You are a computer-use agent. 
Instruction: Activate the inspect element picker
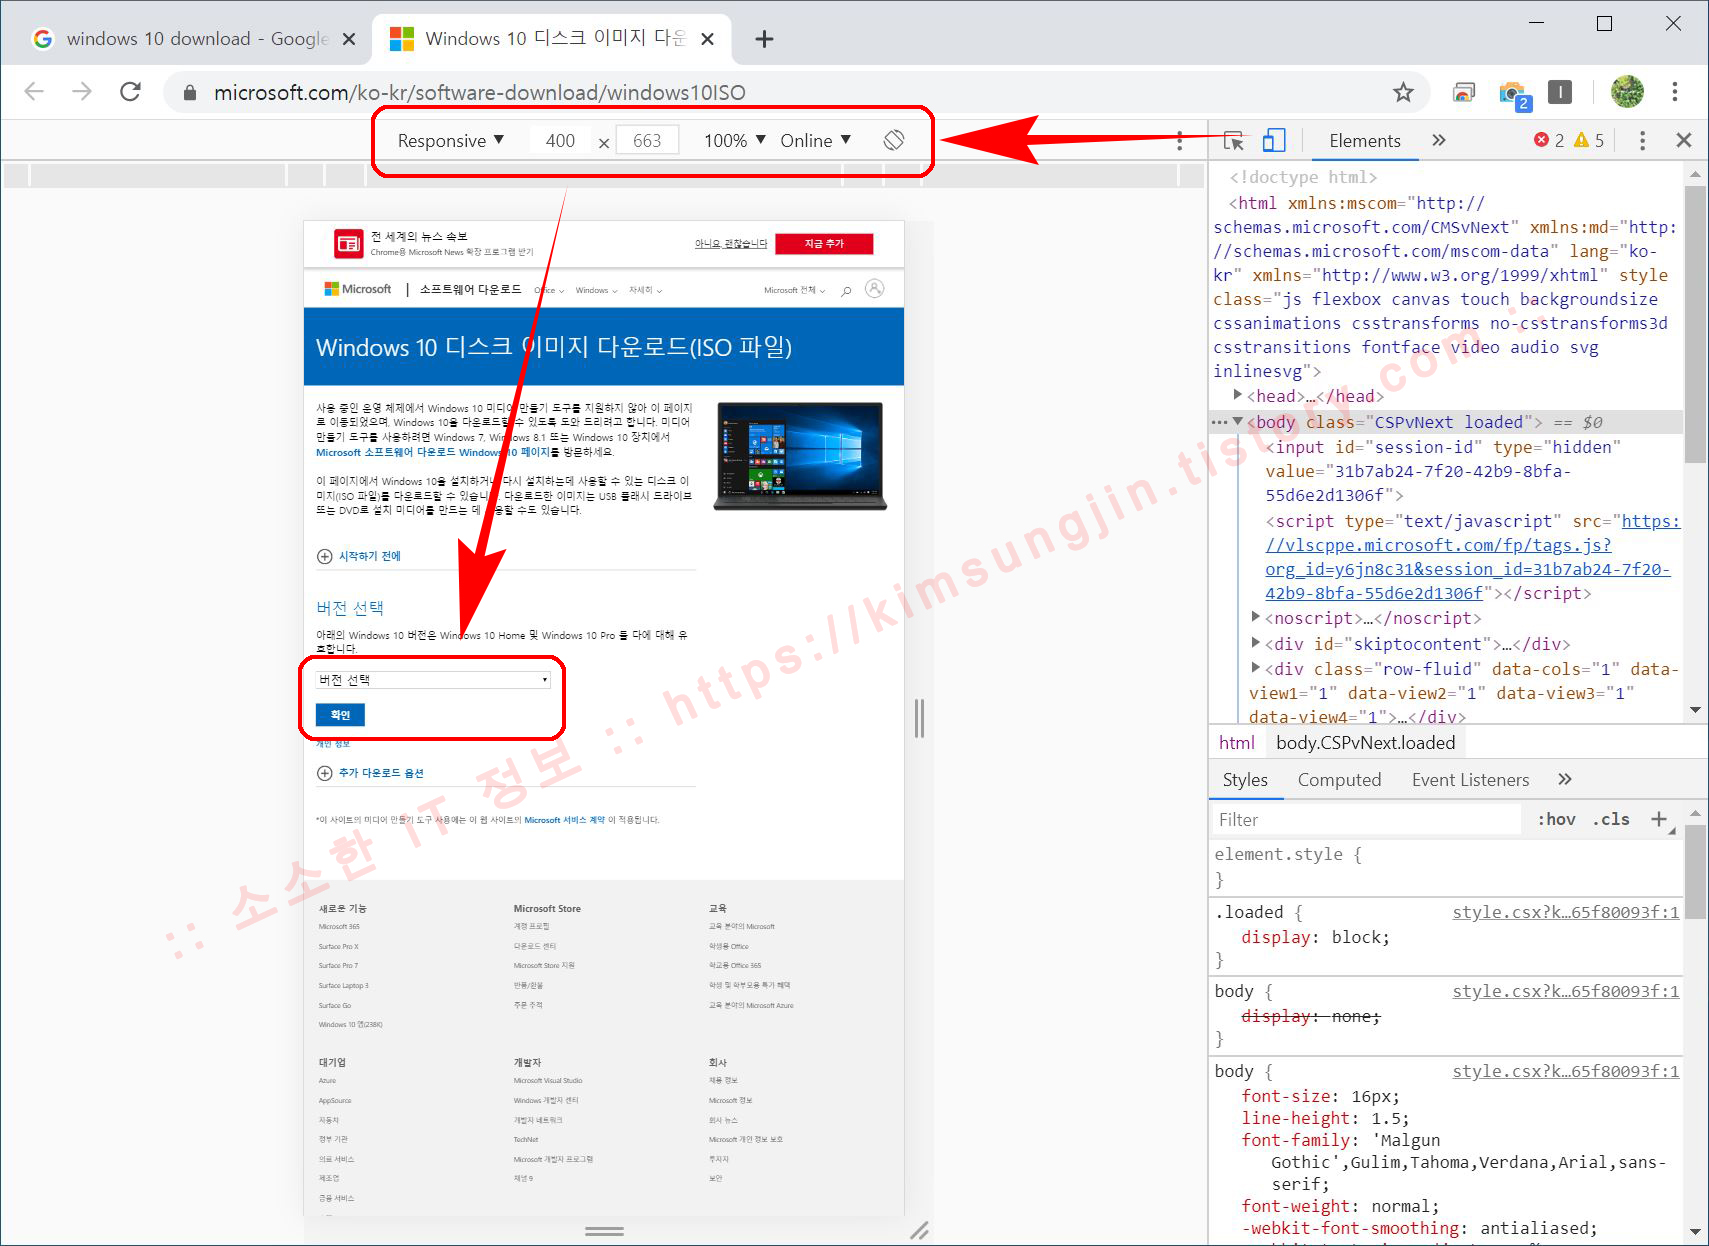1234,141
